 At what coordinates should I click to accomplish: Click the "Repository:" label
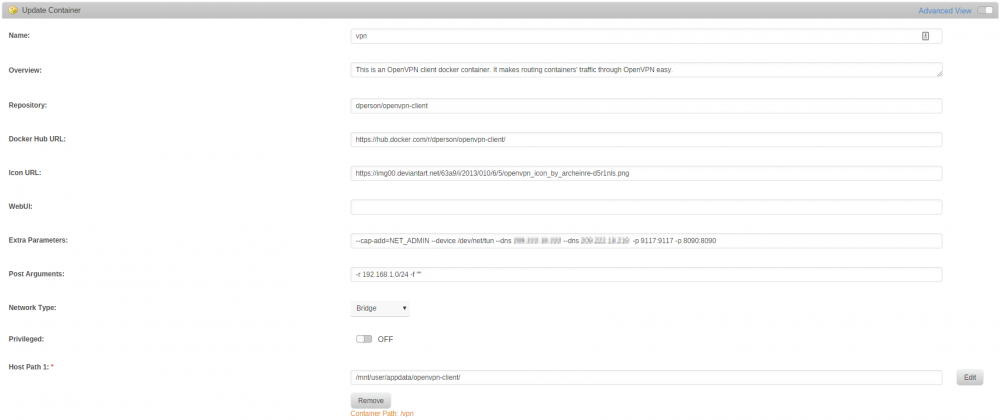tap(27, 105)
